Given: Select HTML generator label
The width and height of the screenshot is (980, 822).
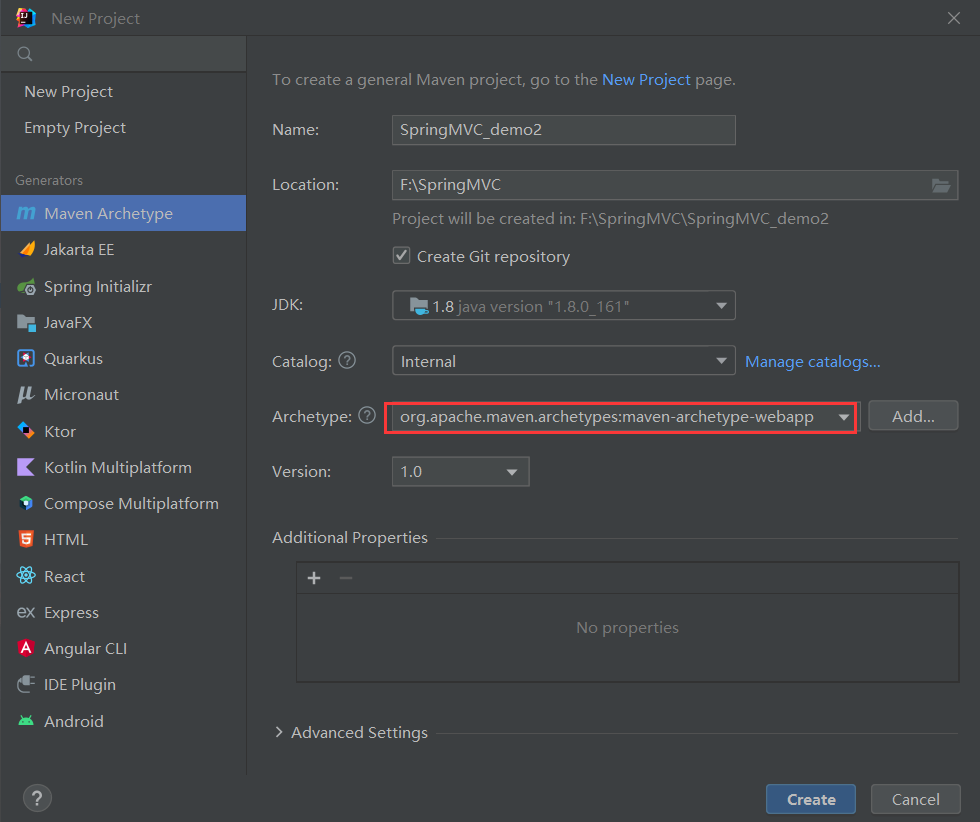Looking at the screenshot, I should pos(66,539).
